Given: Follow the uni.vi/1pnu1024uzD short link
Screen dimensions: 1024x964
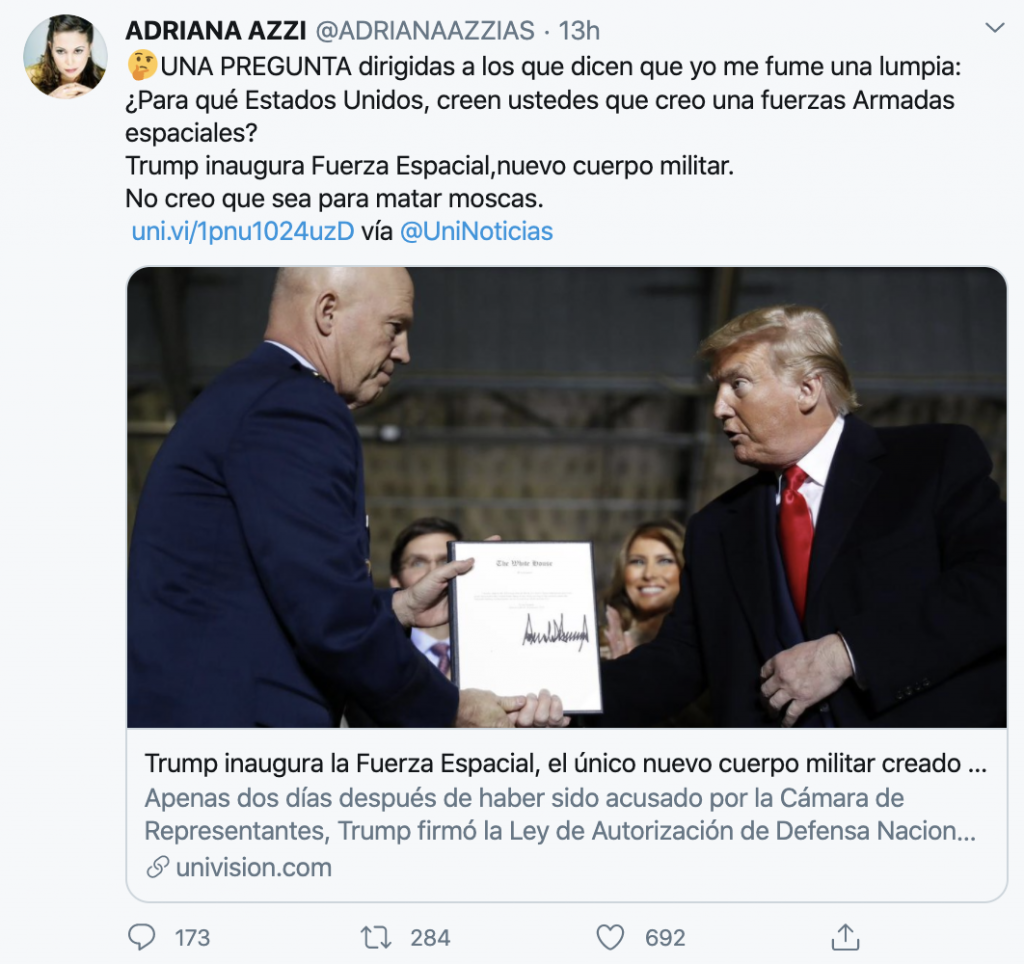Looking at the screenshot, I should pyautogui.click(x=243, y=231).
